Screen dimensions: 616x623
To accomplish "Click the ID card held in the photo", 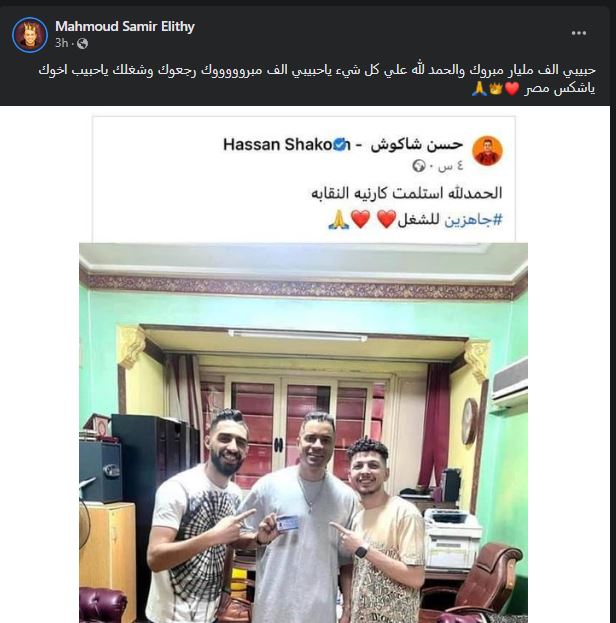I will 288,523.
